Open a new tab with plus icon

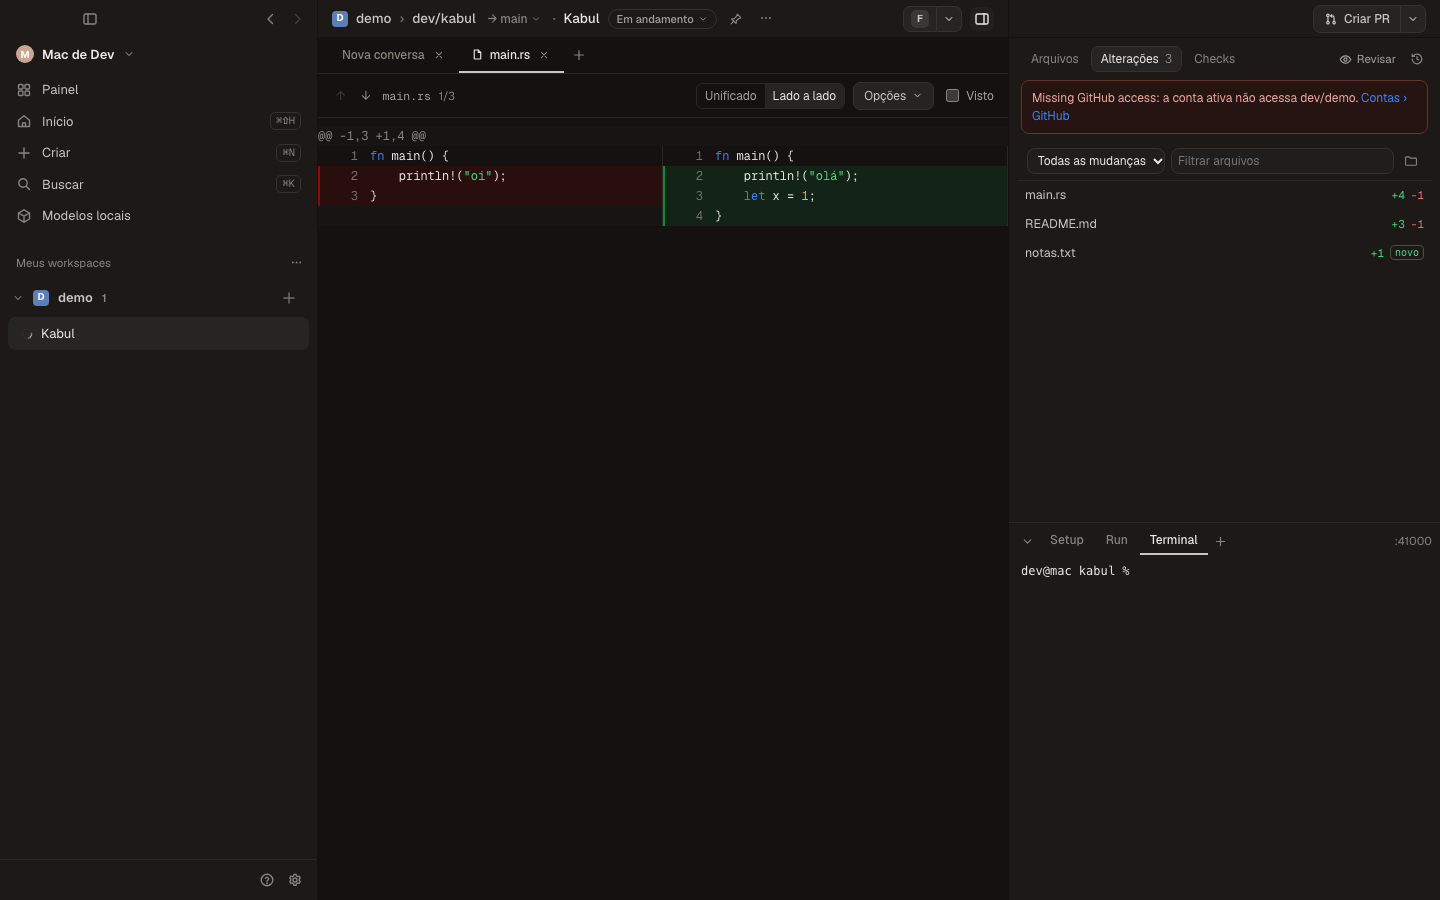[579, 55]
